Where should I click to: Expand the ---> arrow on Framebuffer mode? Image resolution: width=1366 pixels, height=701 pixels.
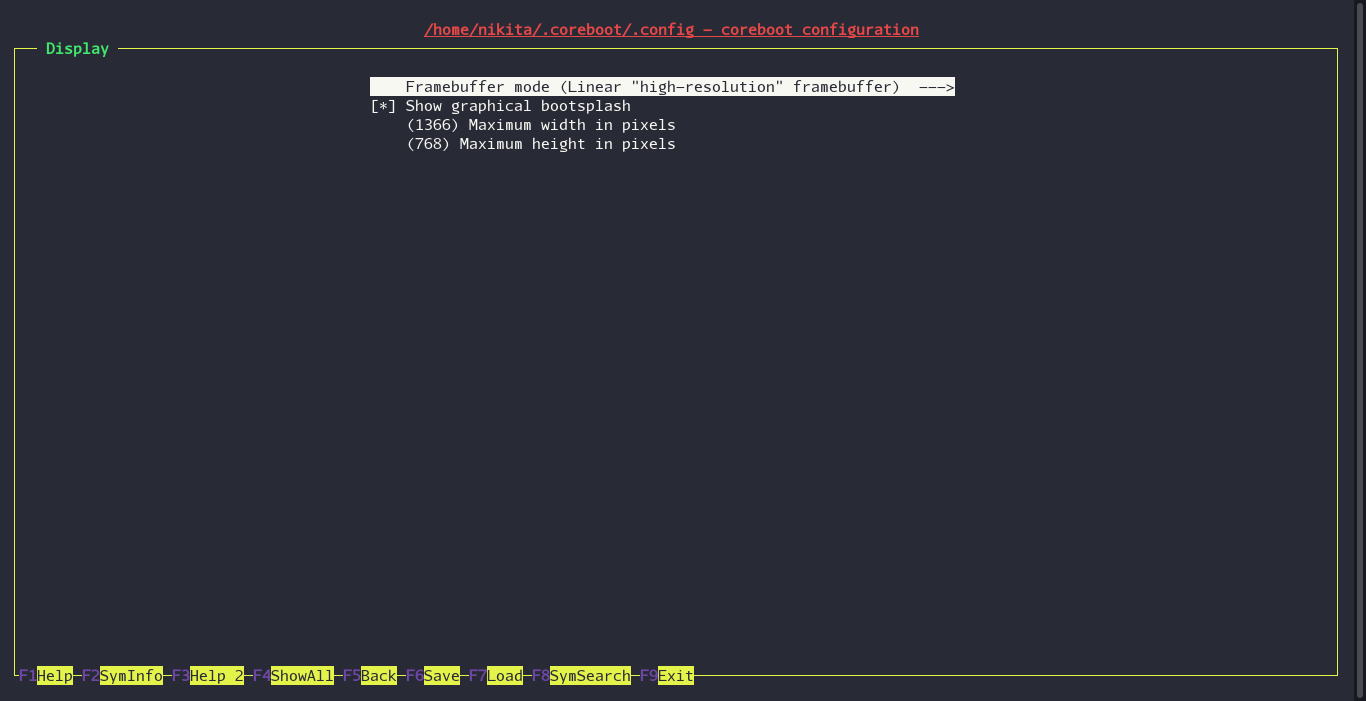point(936,87)
